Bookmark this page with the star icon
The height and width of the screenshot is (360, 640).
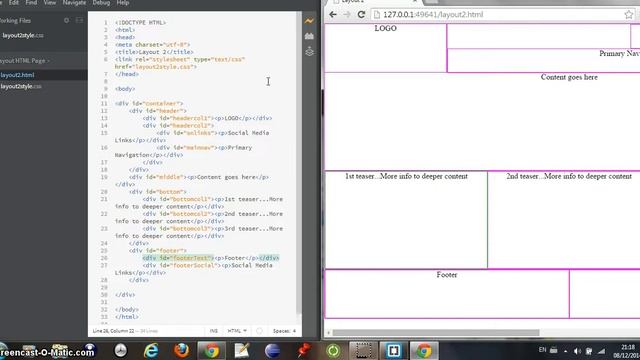[x=629, y=15]
